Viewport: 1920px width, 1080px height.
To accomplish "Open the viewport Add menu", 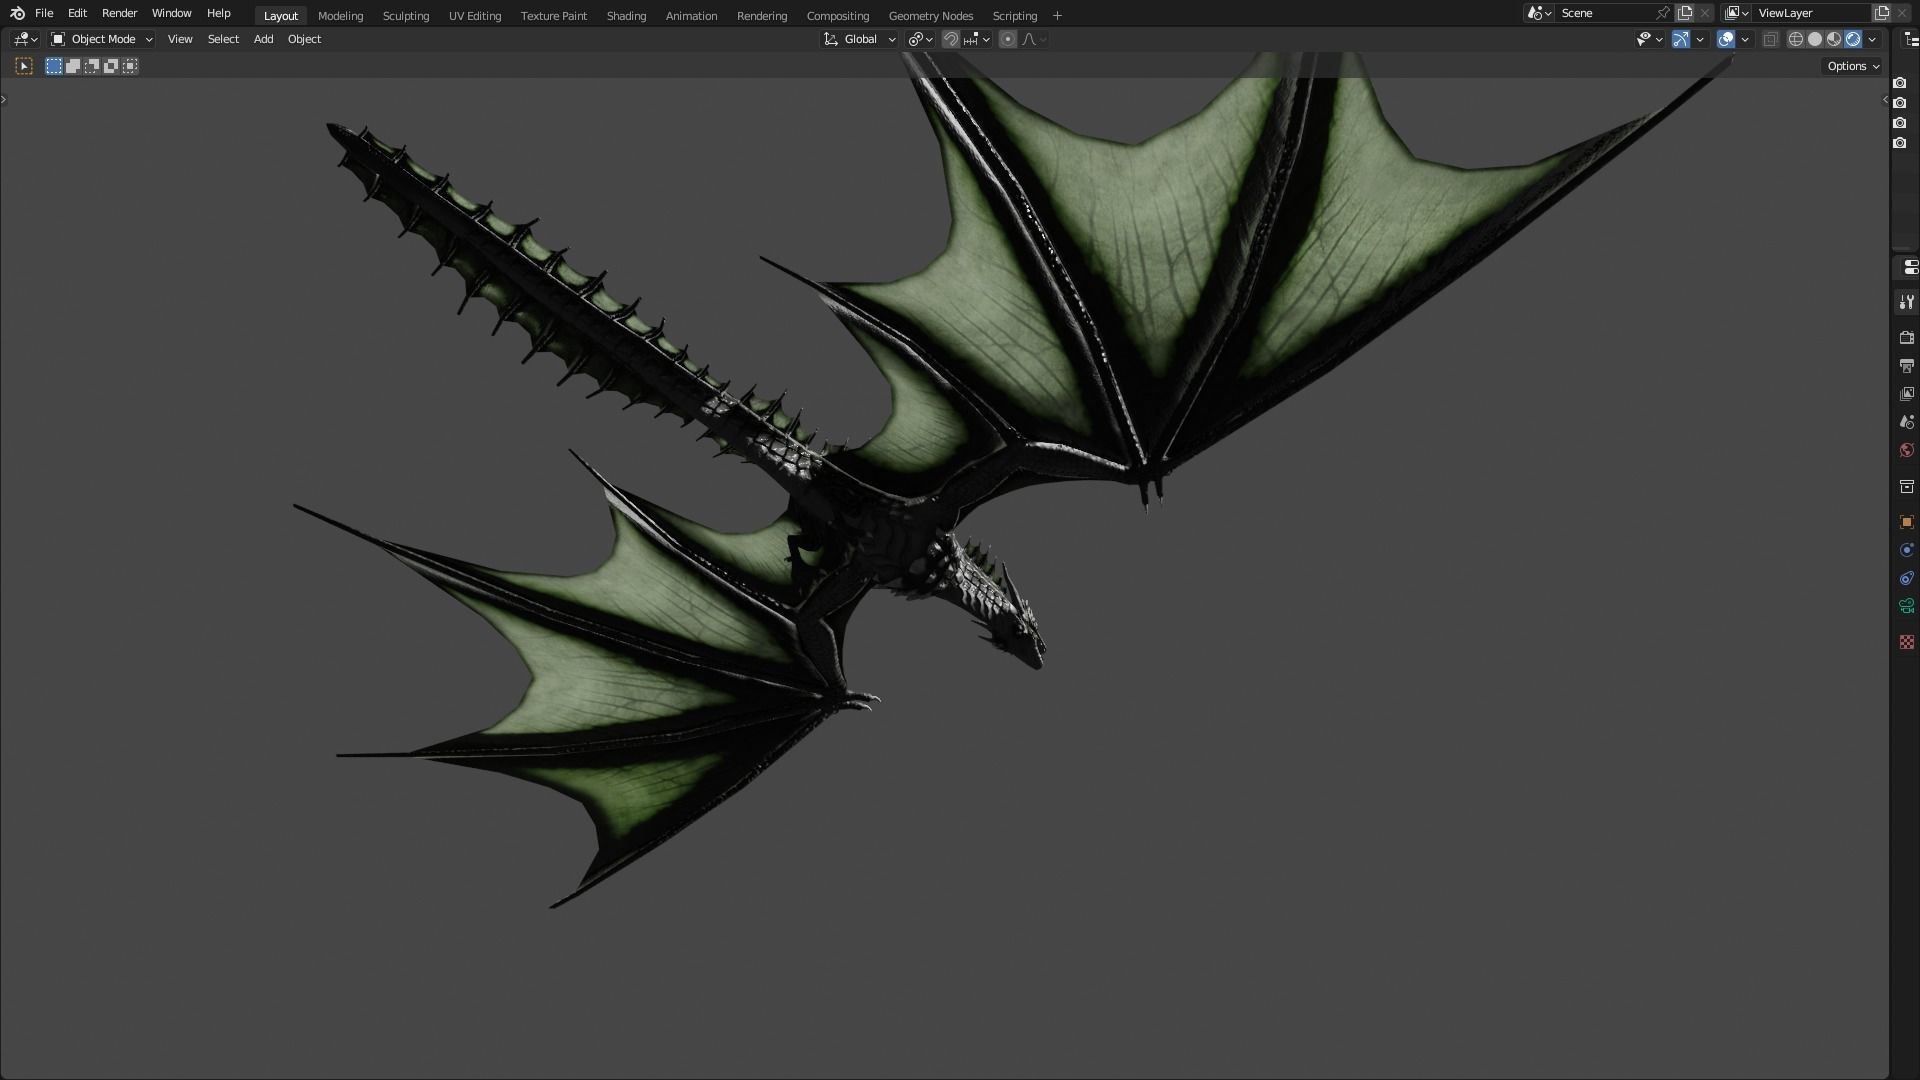I will 263,39.
